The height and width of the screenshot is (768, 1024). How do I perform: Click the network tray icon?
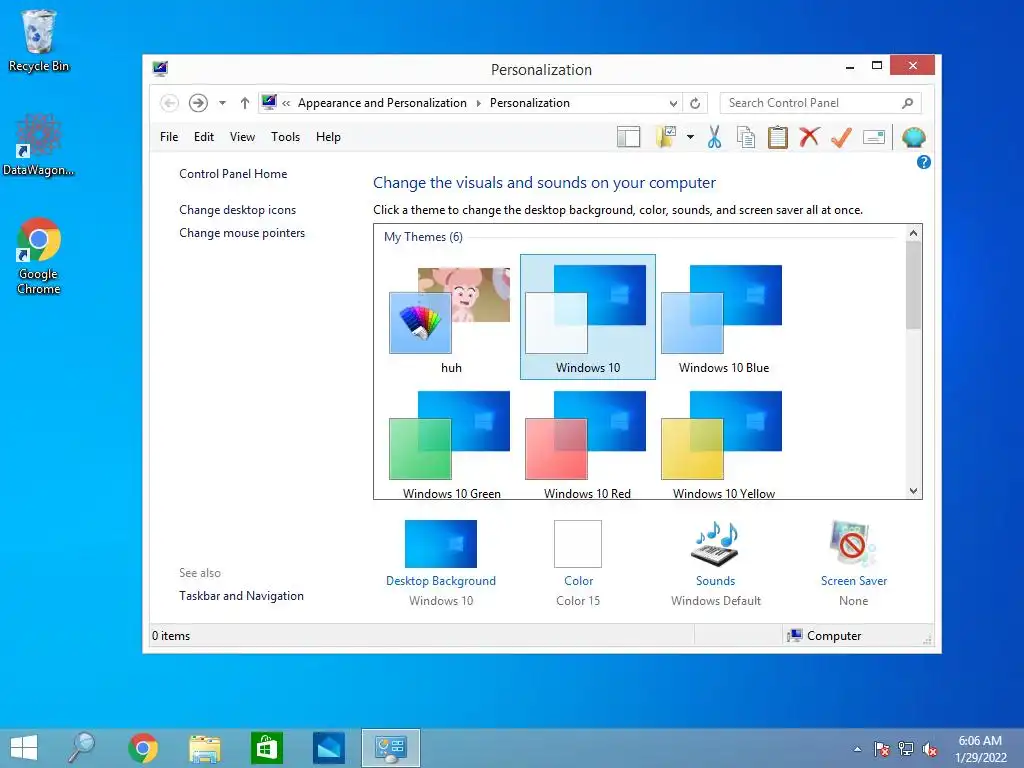(x=906, y=749)
